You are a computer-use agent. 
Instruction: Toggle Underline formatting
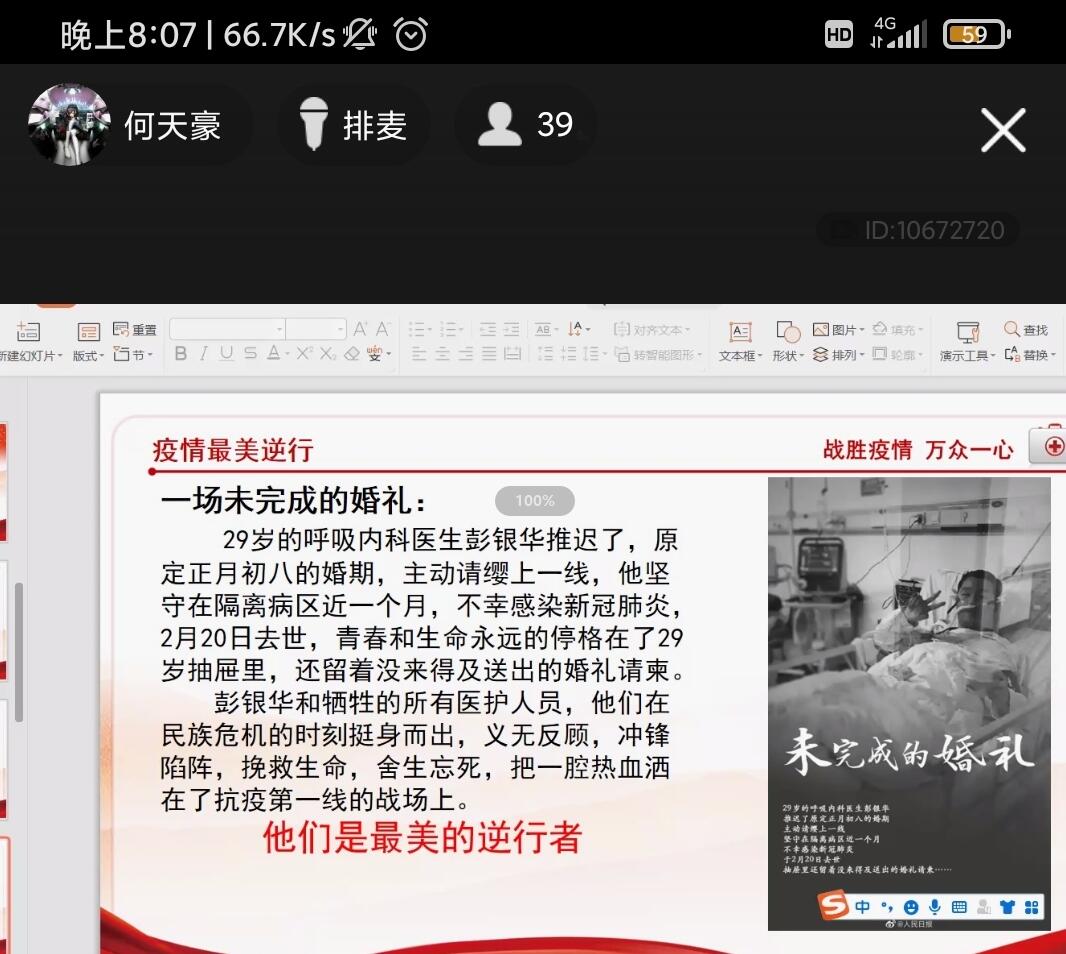coord(226,354)
